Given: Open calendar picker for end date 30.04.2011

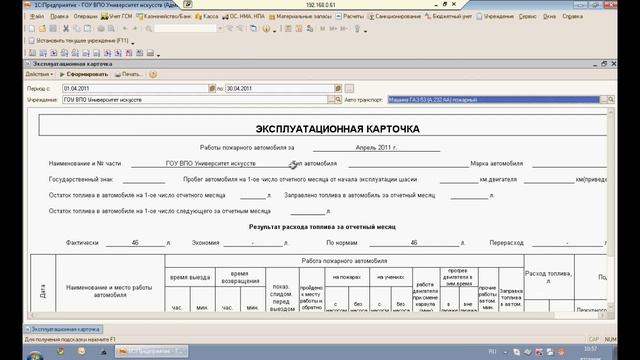Looking at the screenshot, I should (x=338, y=88).
